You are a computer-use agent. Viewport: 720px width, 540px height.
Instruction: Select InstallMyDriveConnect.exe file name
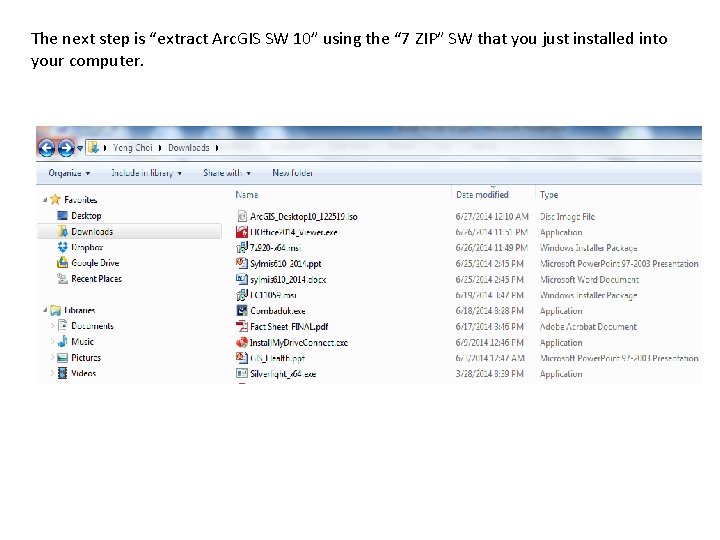pyautogui.click(x=299, y=343)
